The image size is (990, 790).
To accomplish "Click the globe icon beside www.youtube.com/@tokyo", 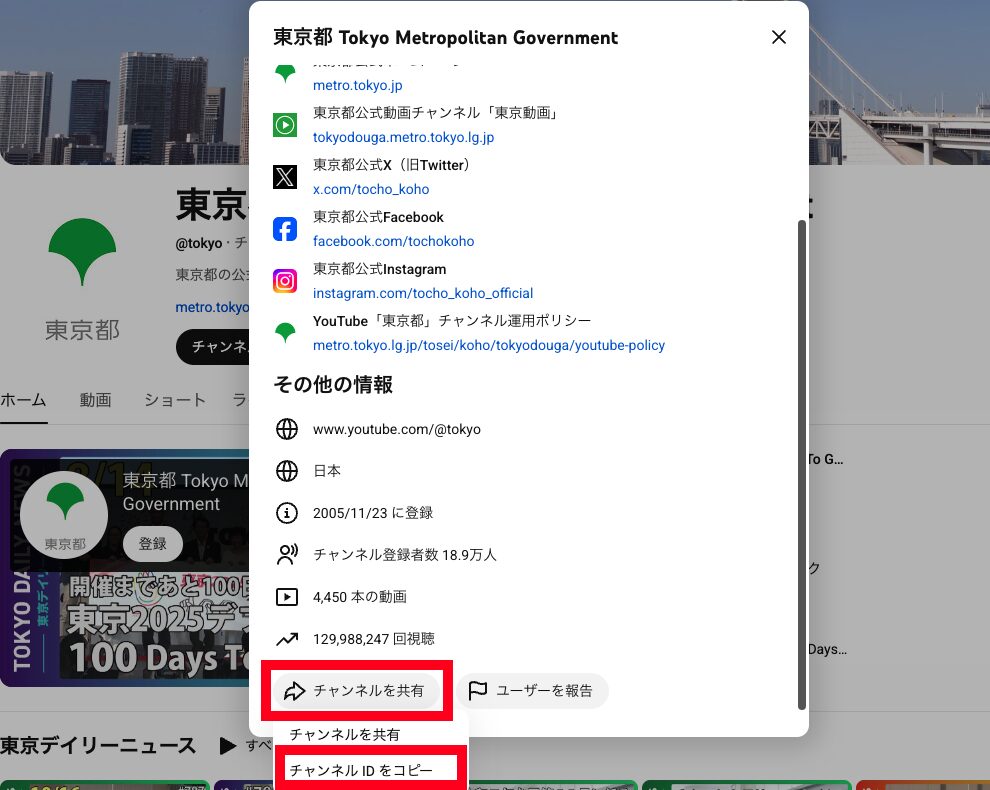I will point(287,429).
